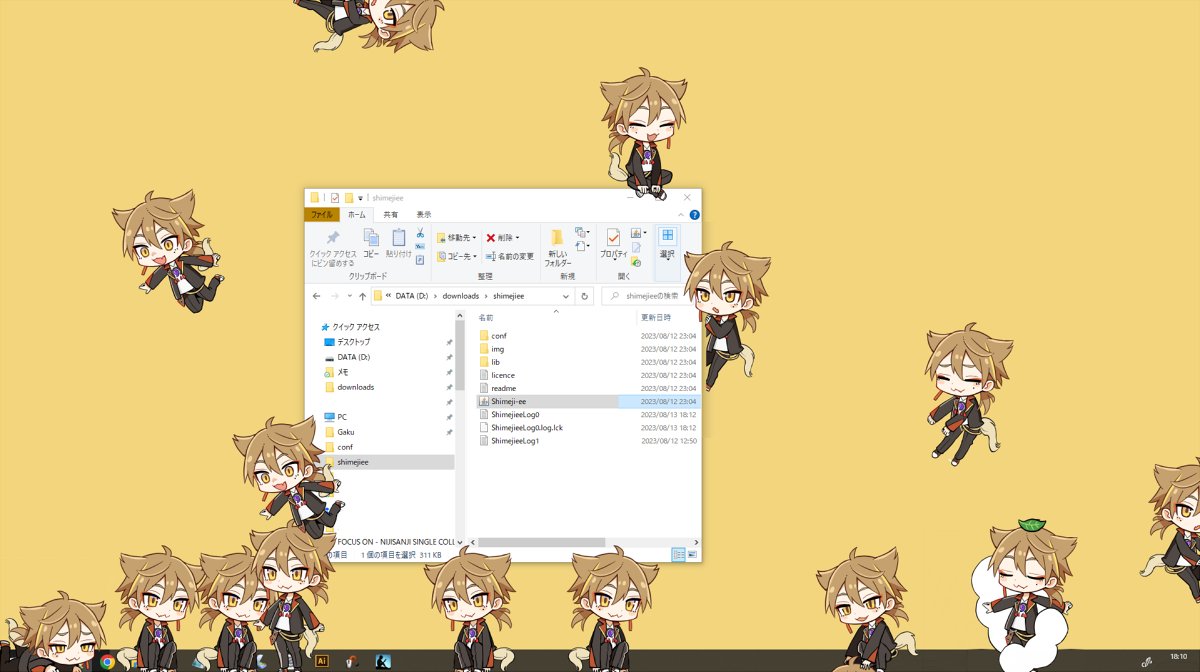Image resolution: width=1200 pixels, height=672 pixels.
Task: Go back with the Back arrow
Action: [317, 296]
